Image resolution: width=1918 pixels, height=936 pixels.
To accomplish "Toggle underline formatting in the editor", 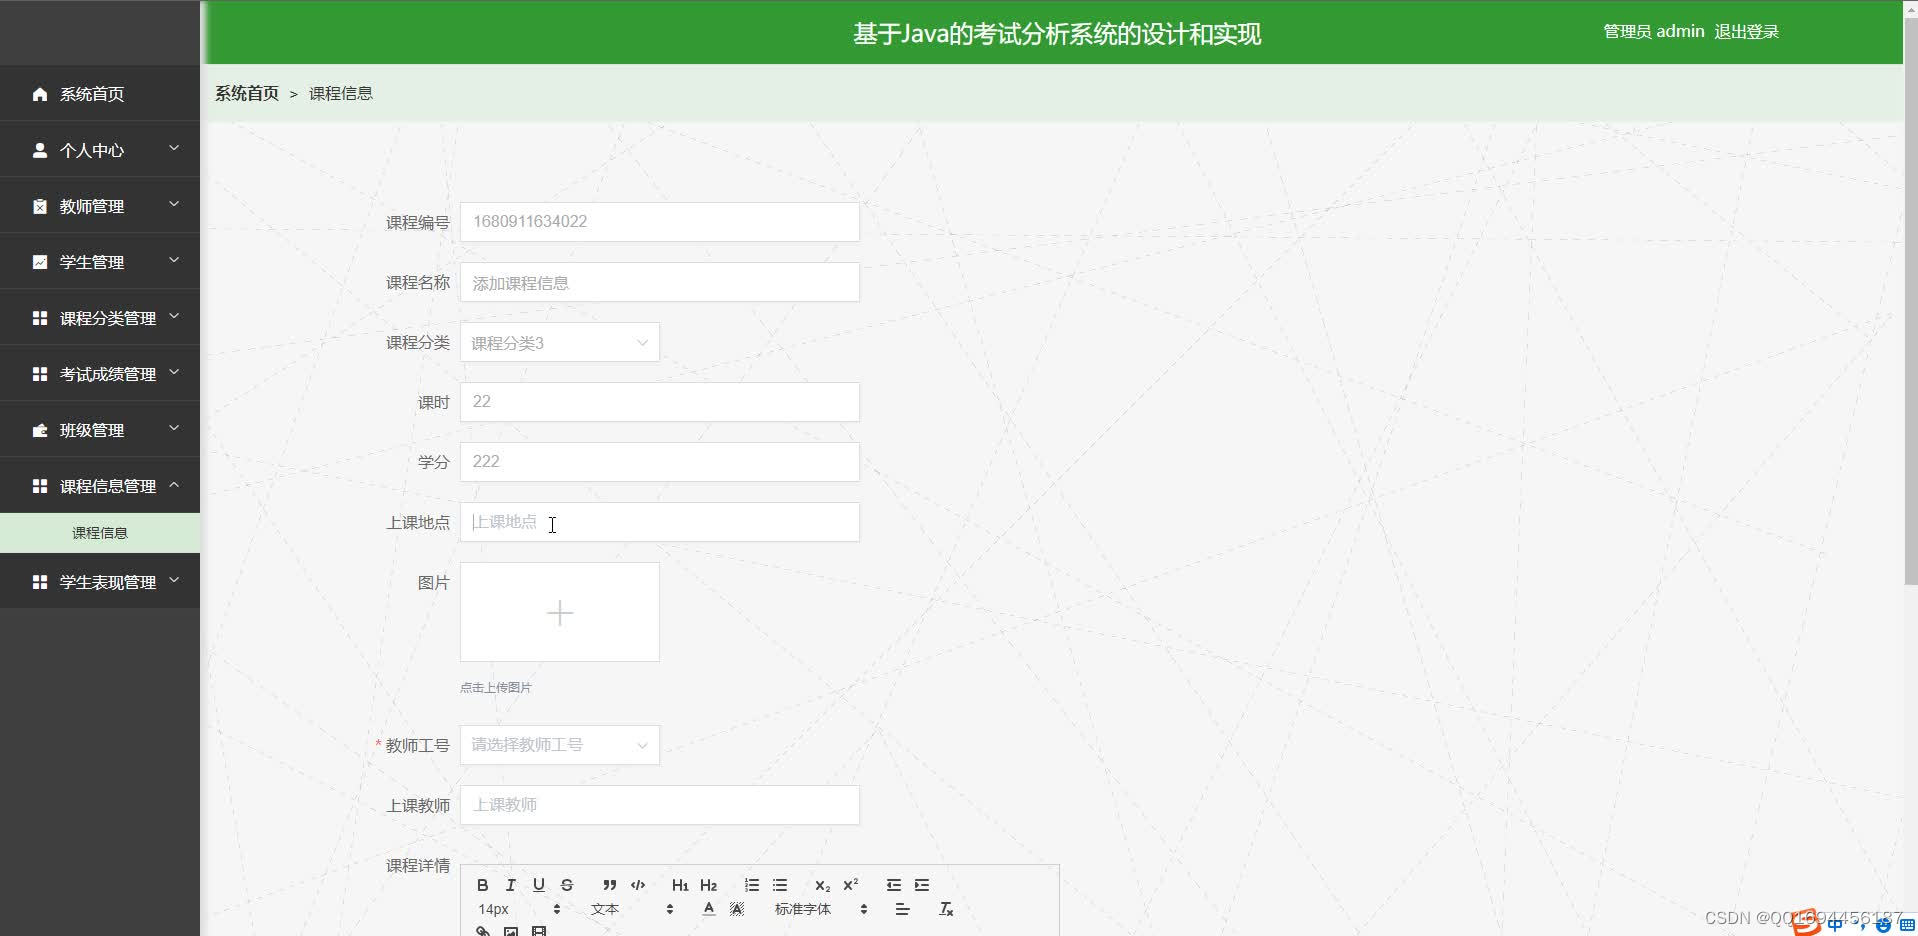I will 539,885.
